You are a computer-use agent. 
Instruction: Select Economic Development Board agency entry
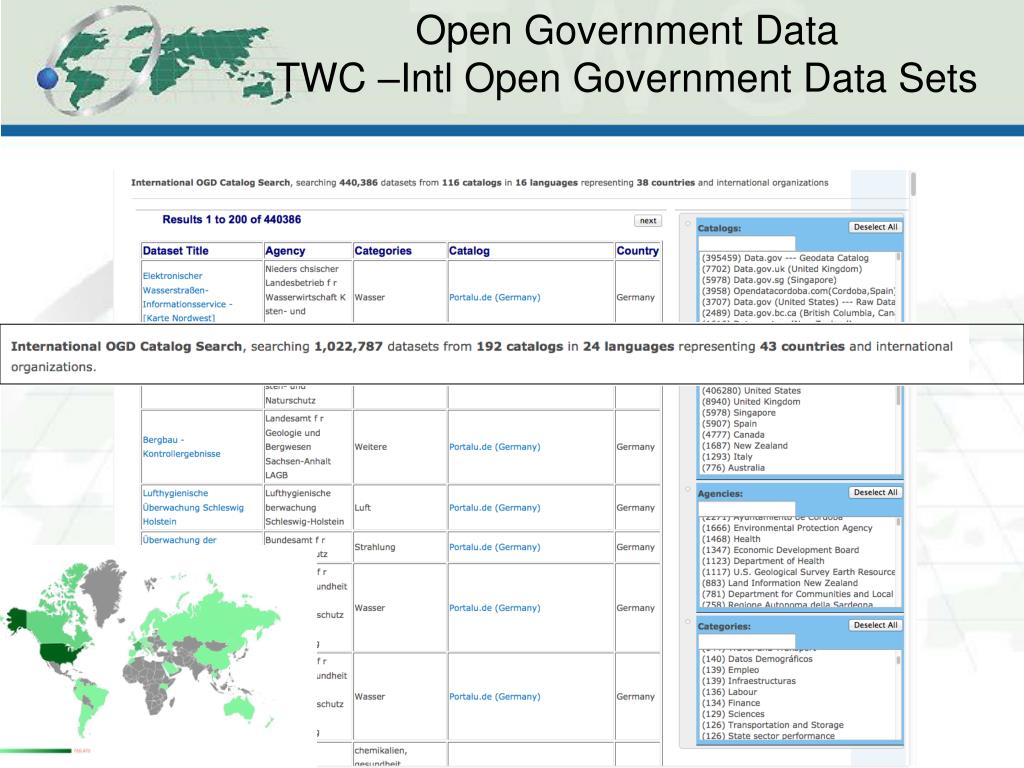click(780, 550)
